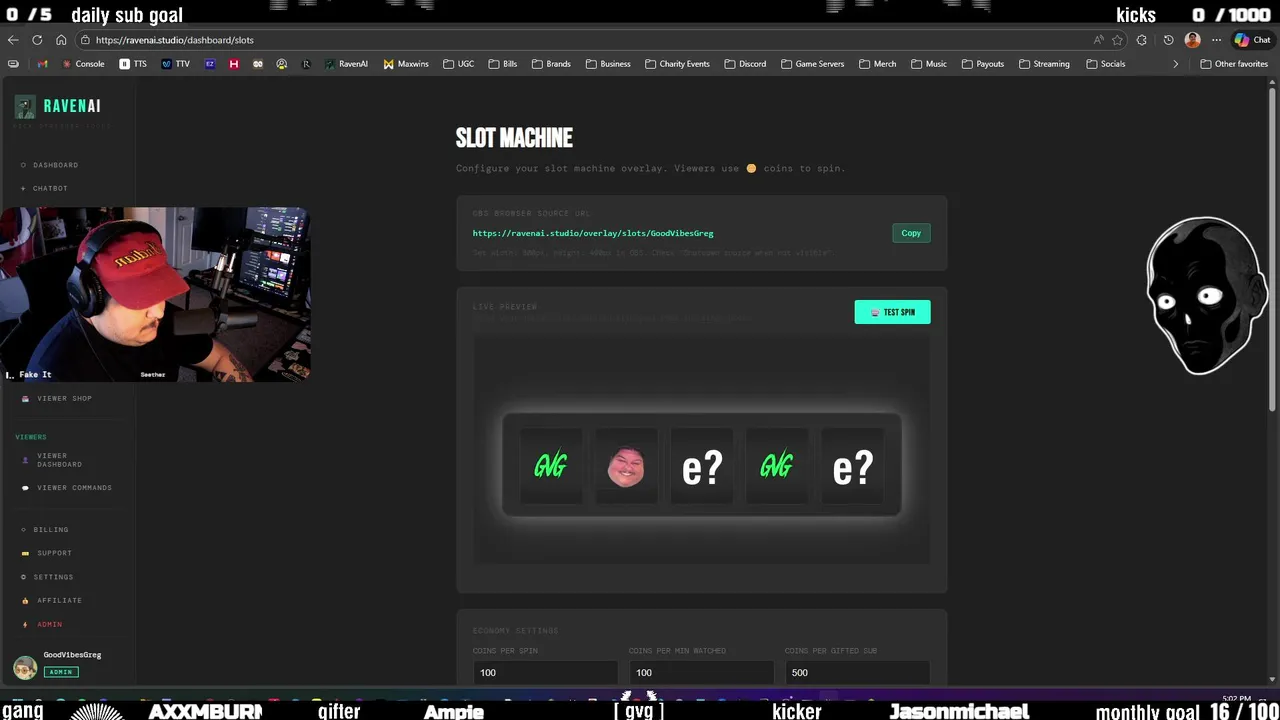Go back with the browser back arrow
This screenshot has width=1280, height=720.
pos(13,40)
